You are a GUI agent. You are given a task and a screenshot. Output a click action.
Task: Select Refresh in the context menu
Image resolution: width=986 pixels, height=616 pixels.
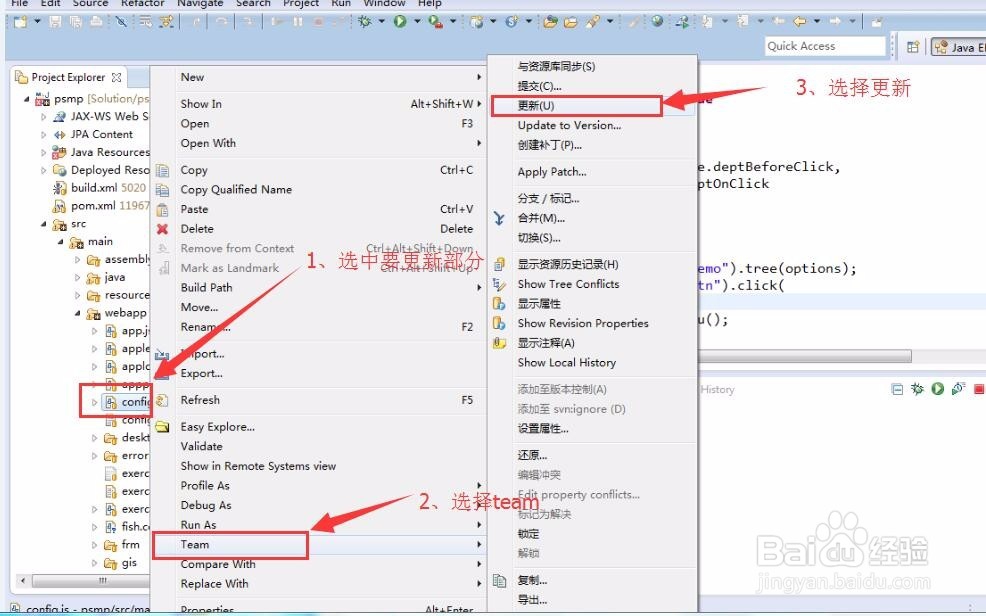[319, 400]
